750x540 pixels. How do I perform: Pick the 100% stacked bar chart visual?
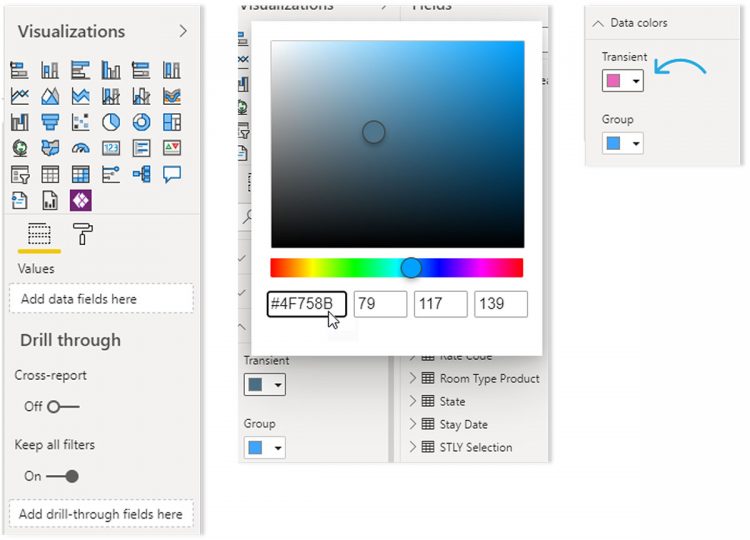tap(141, 70)
